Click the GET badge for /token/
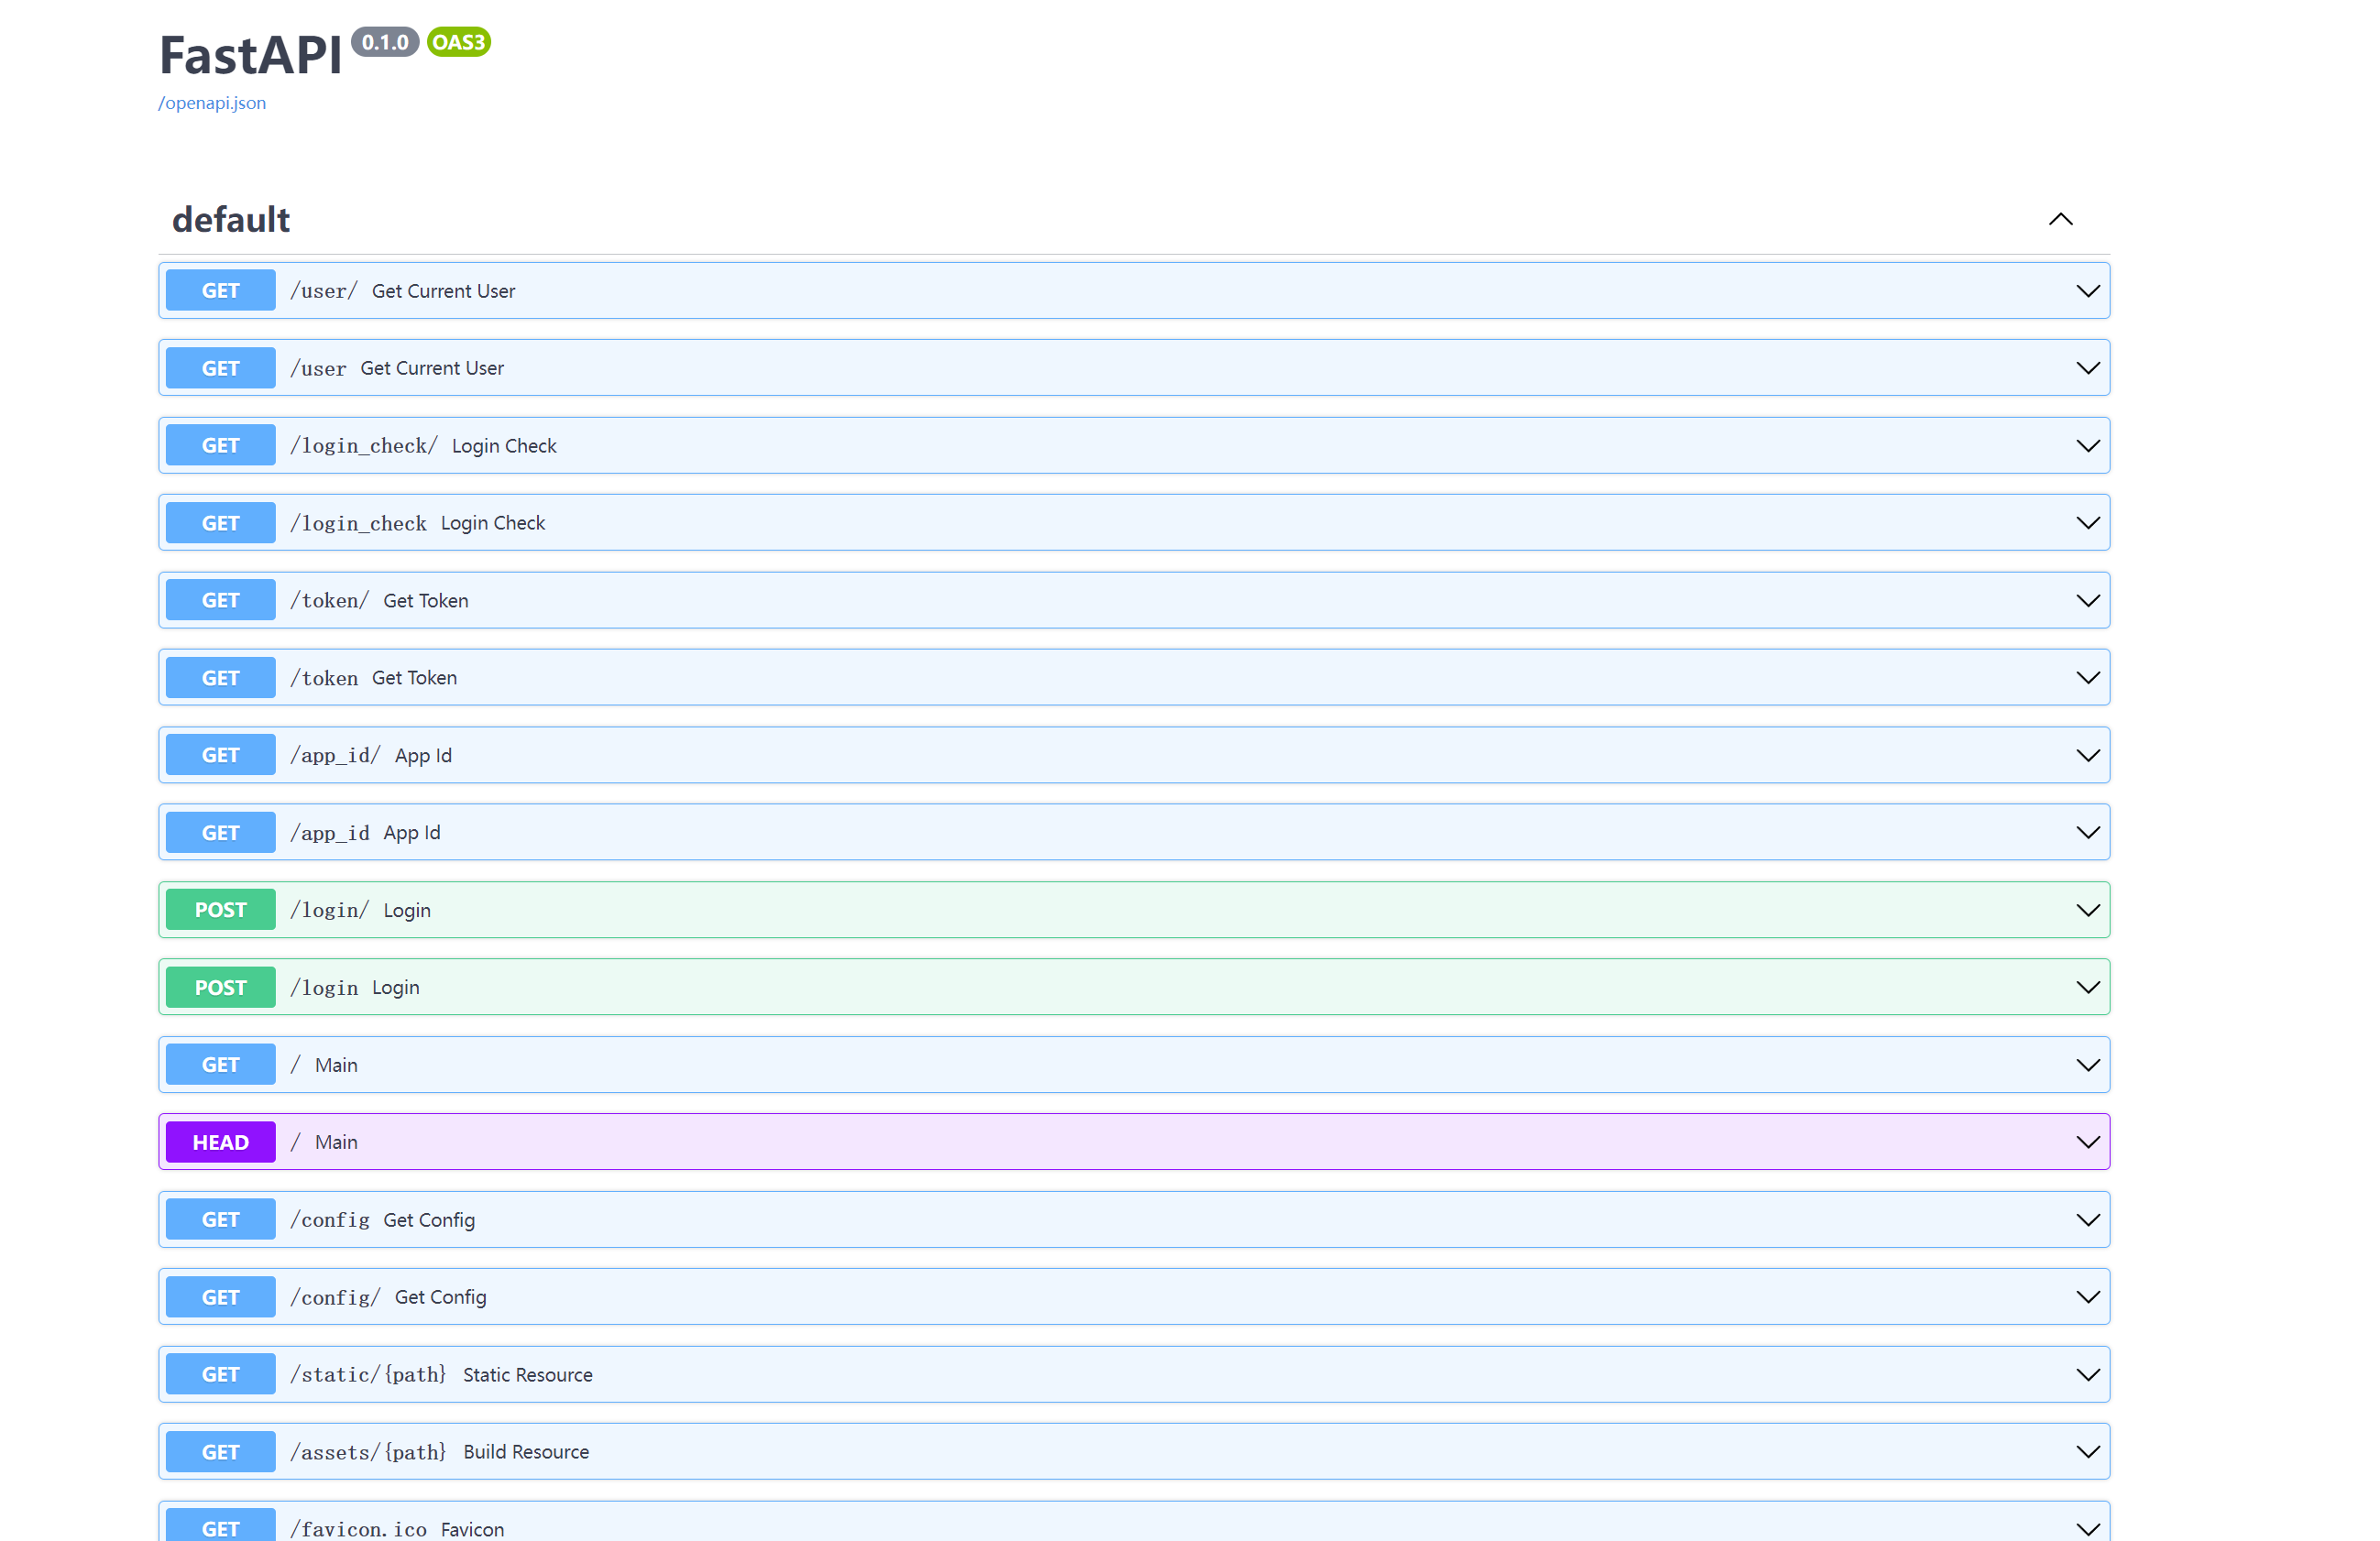 tap(220, 600)
